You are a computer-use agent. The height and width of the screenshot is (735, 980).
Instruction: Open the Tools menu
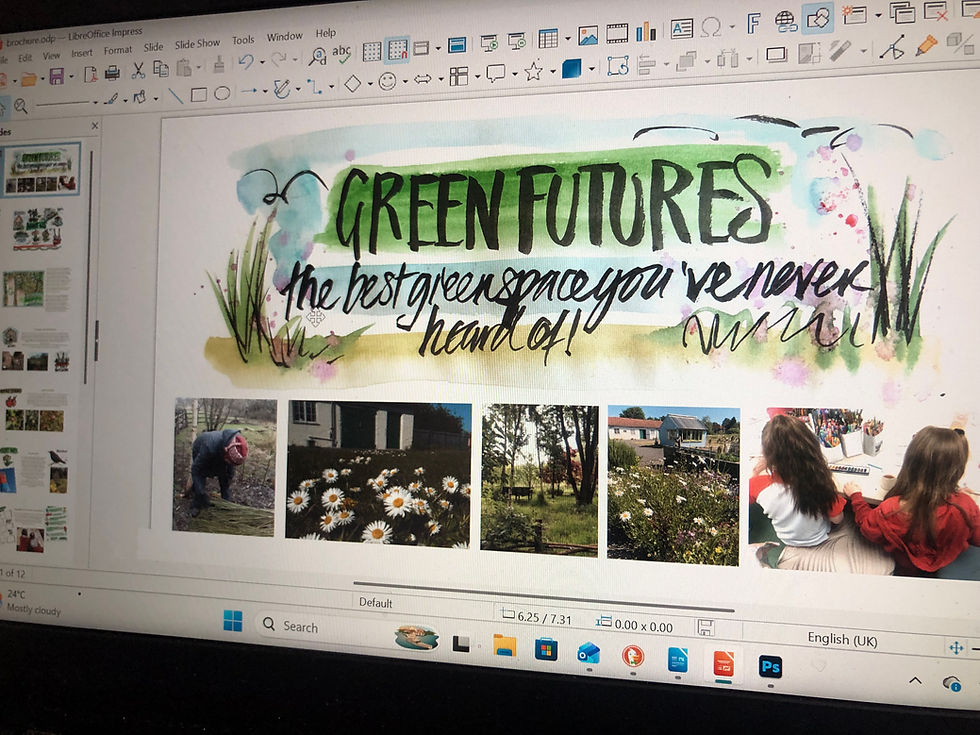coord(243,40)
